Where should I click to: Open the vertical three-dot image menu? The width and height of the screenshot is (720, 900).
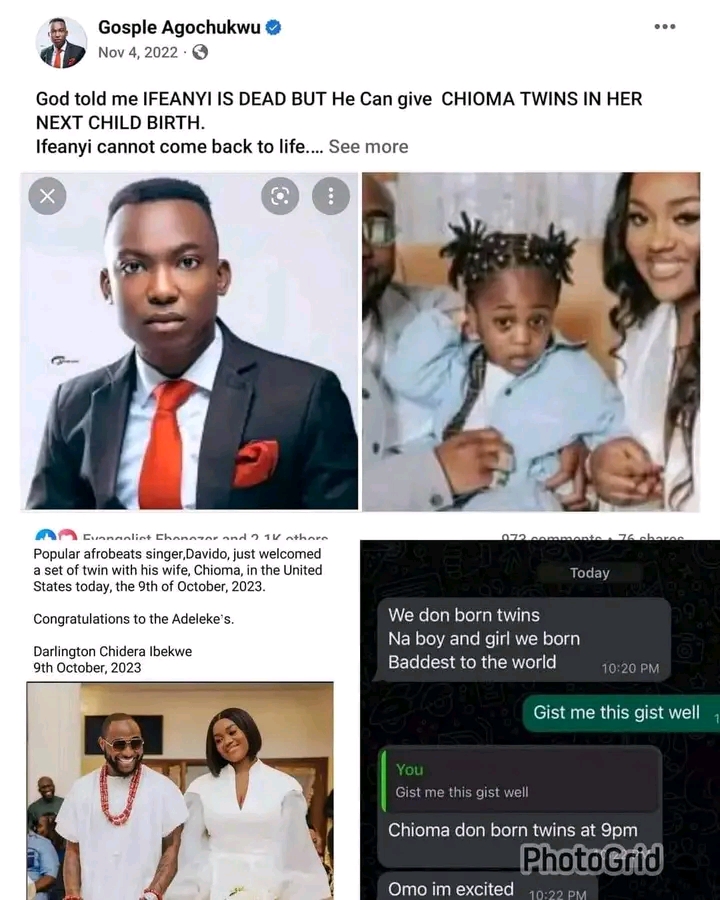tap(331, 196)
